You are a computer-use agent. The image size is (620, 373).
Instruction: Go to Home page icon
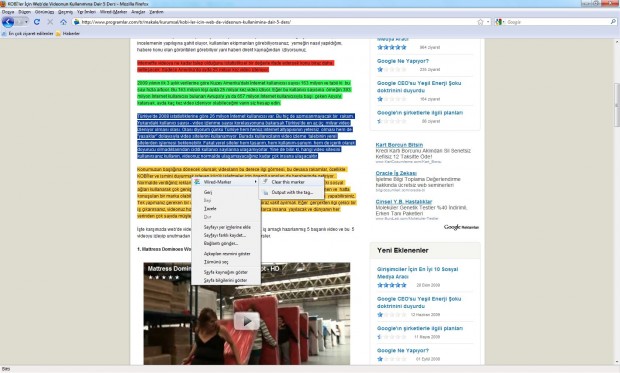point(63,22)
